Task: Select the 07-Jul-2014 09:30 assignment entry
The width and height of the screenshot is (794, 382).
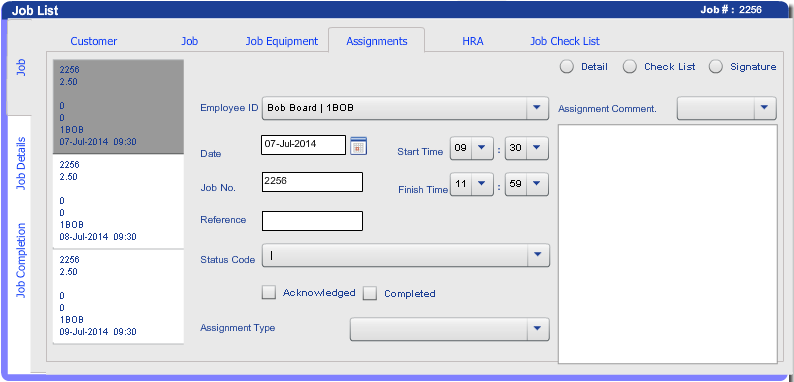Action: tap(118, 106)
